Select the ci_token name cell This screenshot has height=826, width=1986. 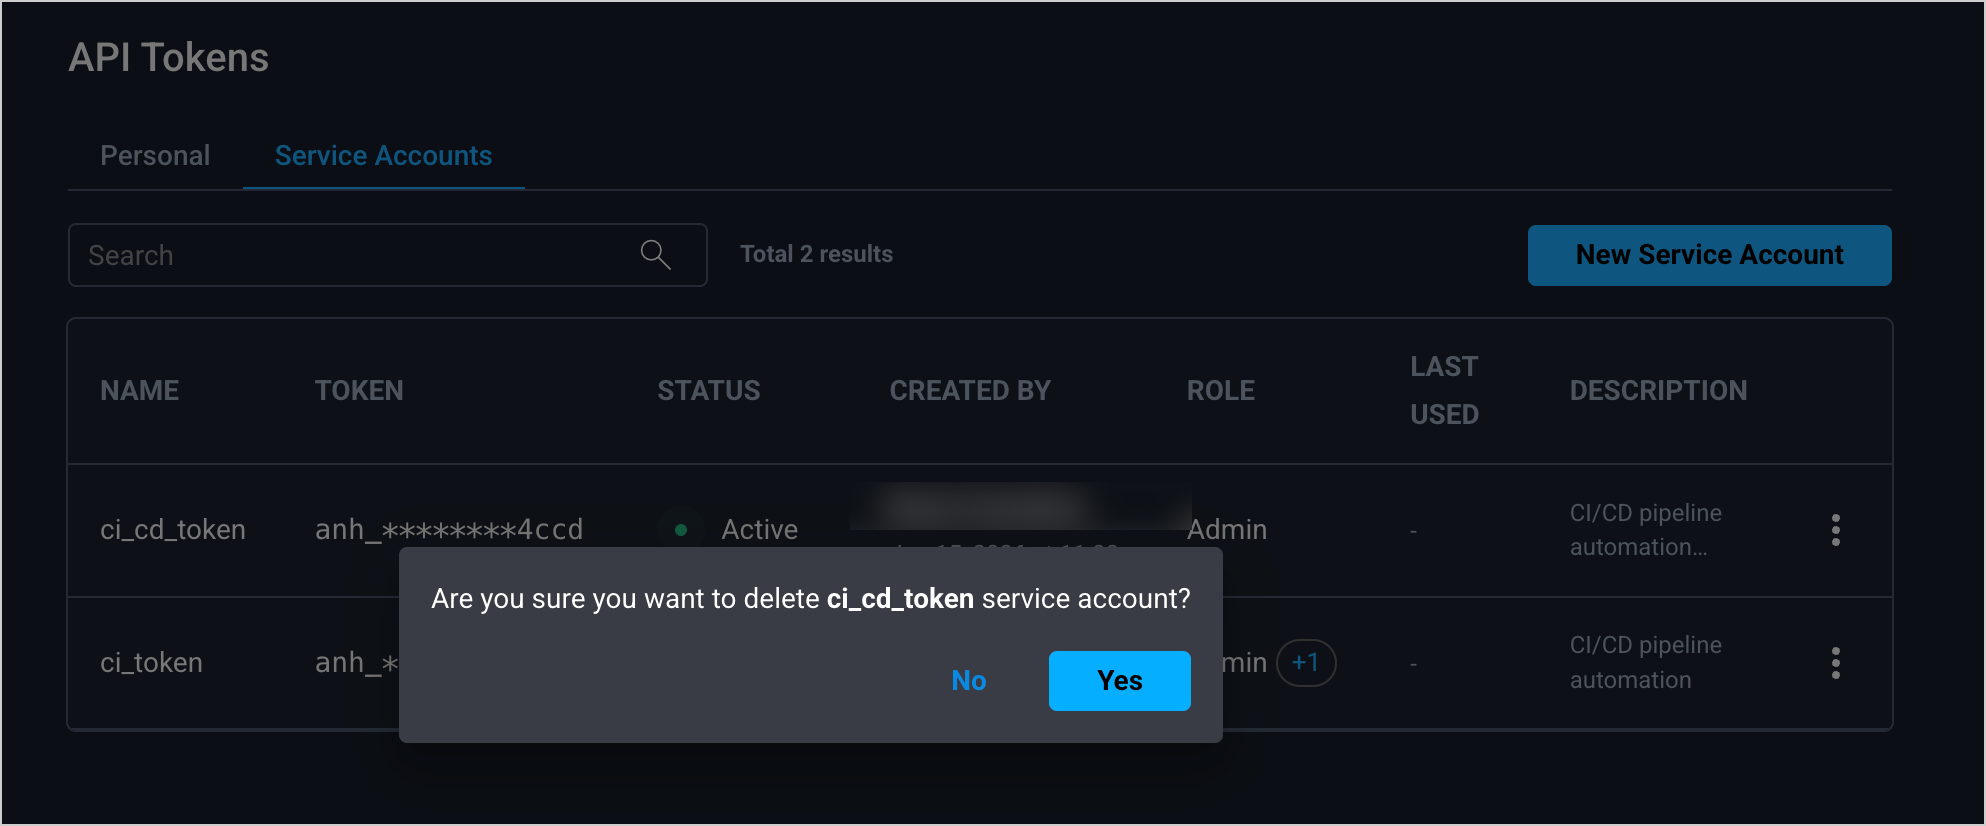(x=152, y=663)
